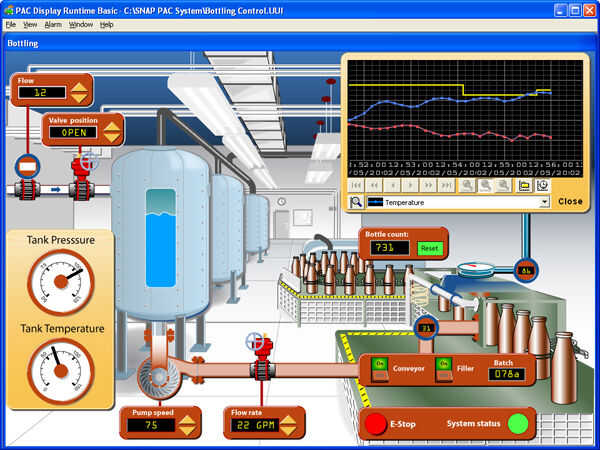Click the Batch field showing 078a
Screen dimensions: 600x450
pos(507,374)
